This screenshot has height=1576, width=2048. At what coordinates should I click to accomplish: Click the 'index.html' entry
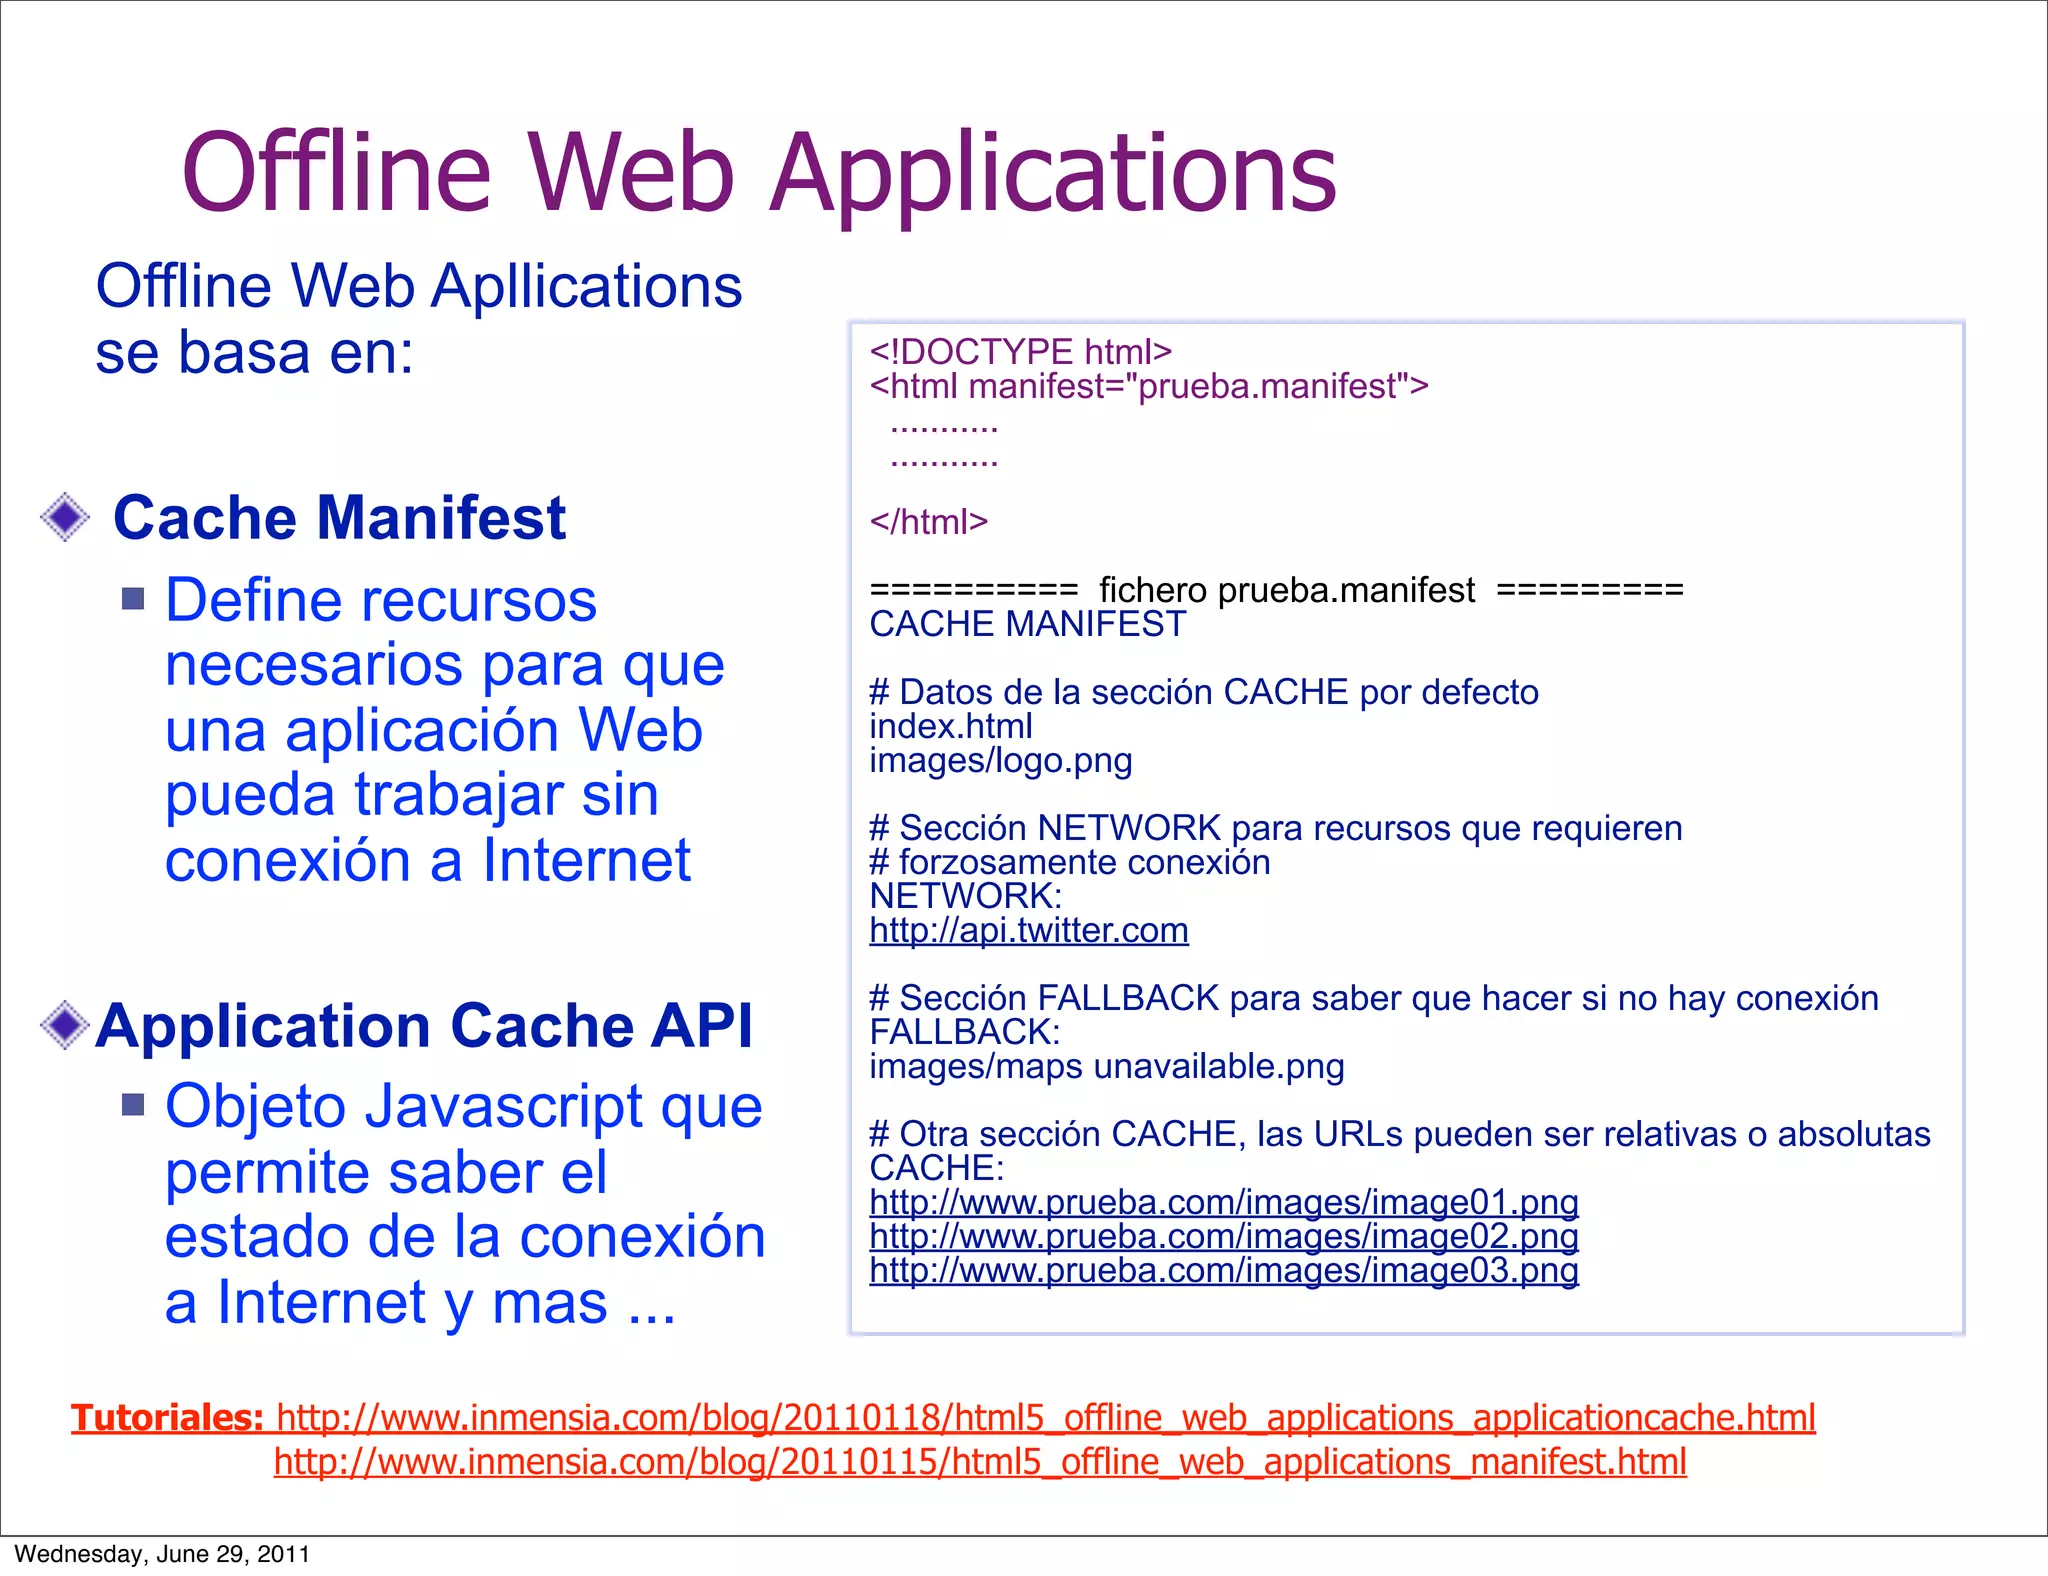click(951, 726)
